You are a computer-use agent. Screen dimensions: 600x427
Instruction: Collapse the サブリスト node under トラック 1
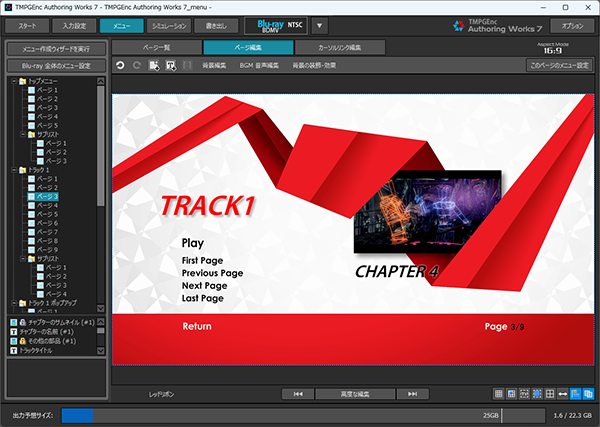23,259
